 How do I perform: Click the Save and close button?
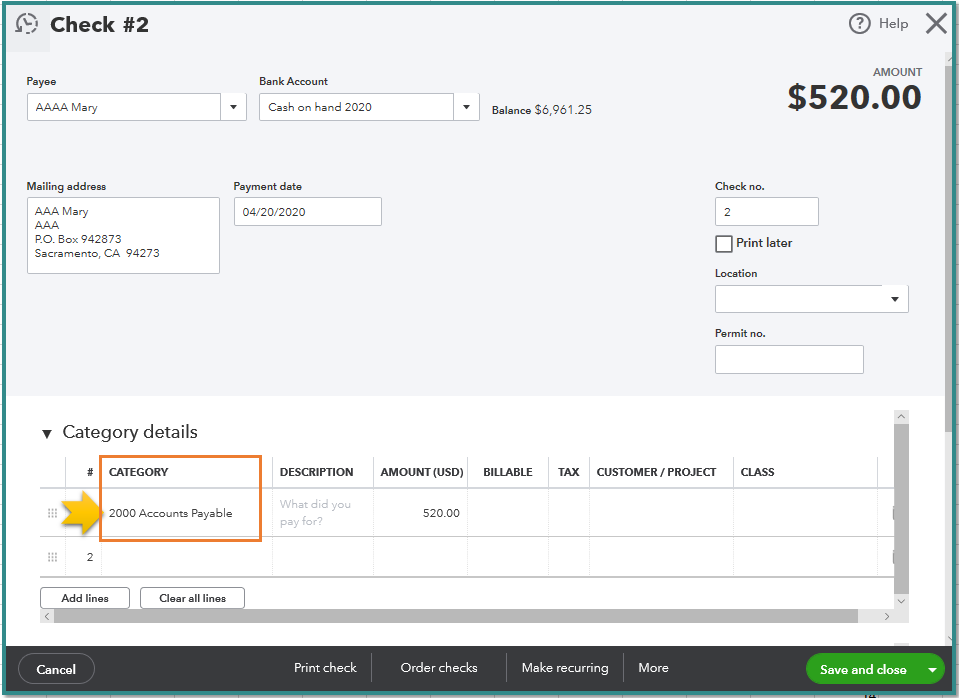pos(863,670)
